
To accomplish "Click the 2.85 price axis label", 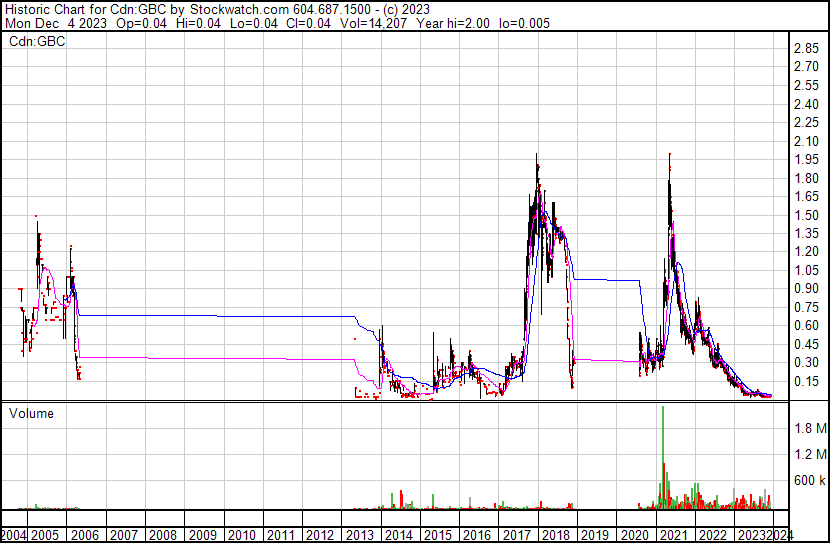I will [807, 49].
